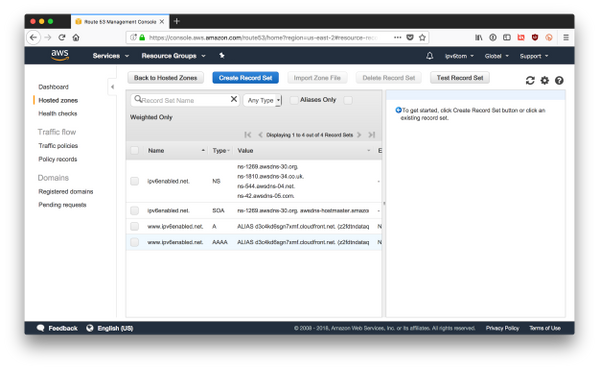Open Hosted zones in the sidebar
Viewport: 599px width, 369px height.
point(58,100)
